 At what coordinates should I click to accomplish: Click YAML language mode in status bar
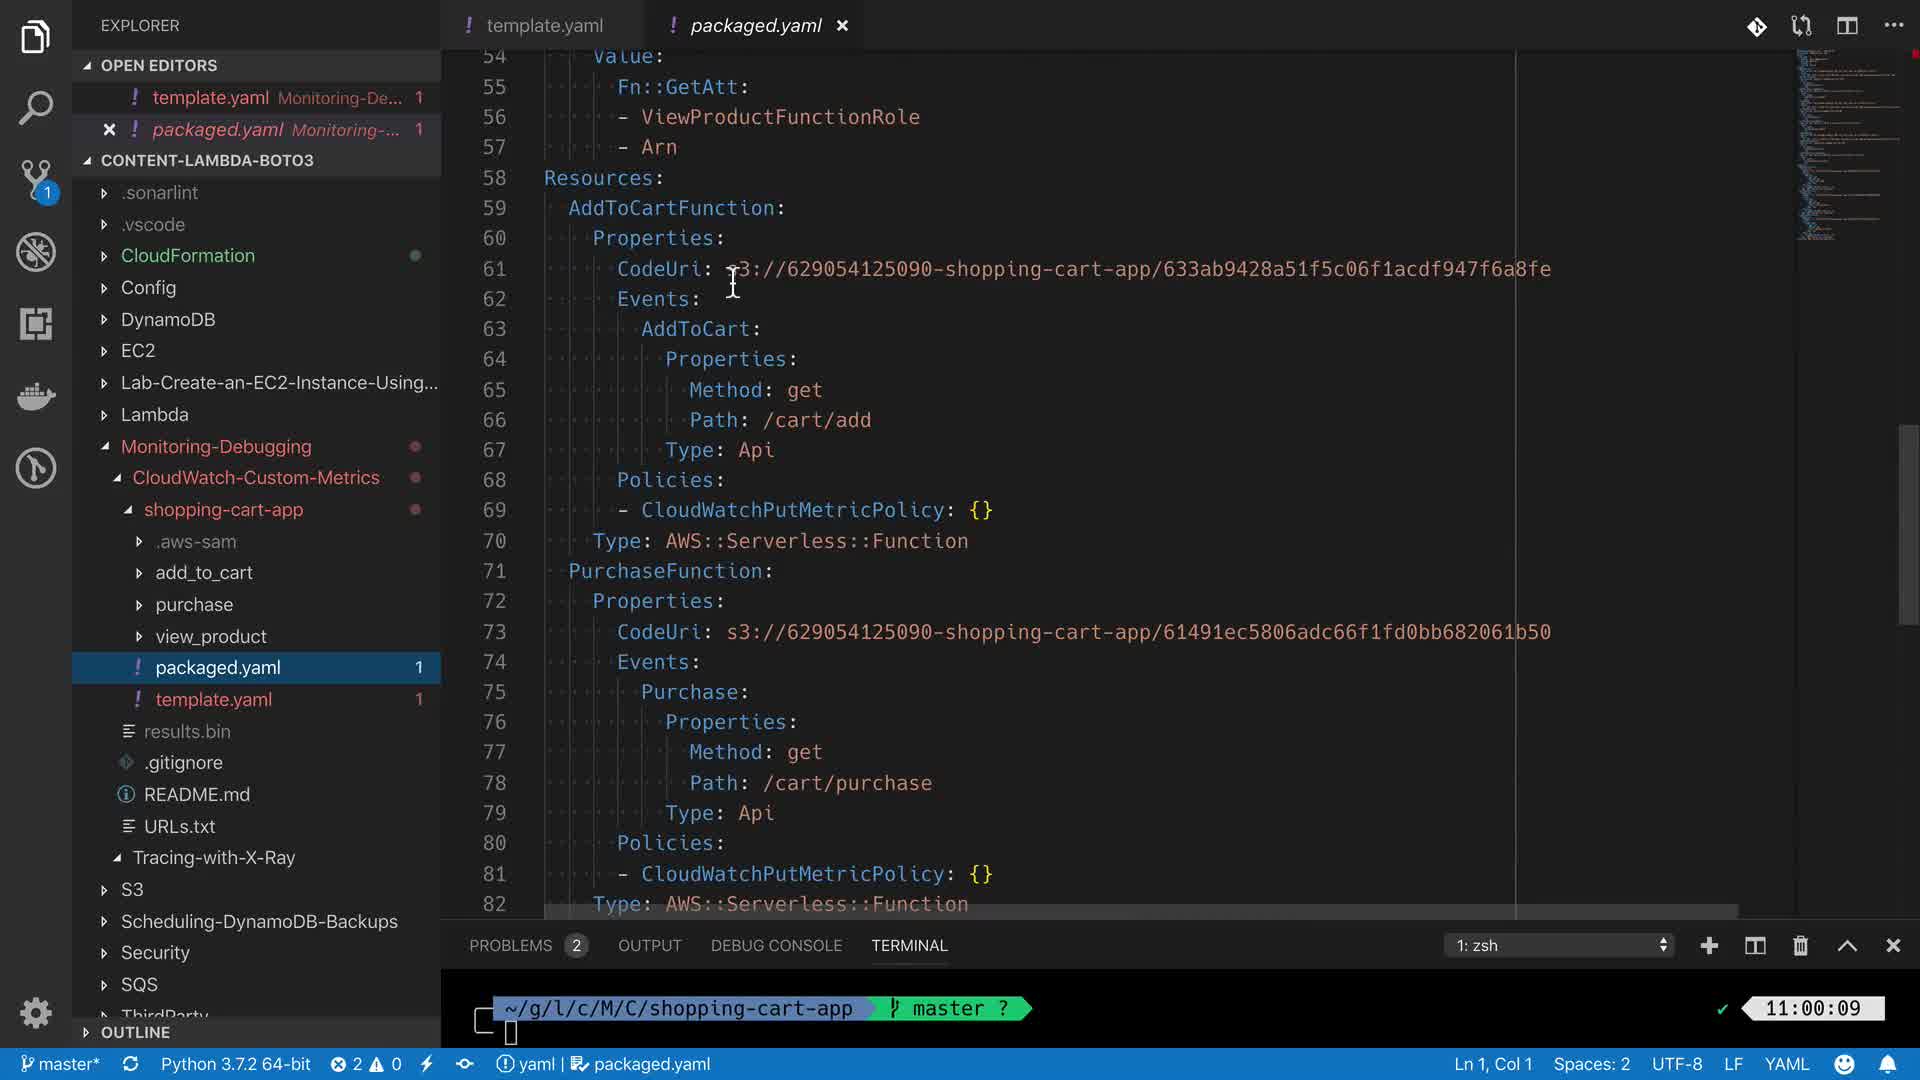click(x=1786, y=1064)
